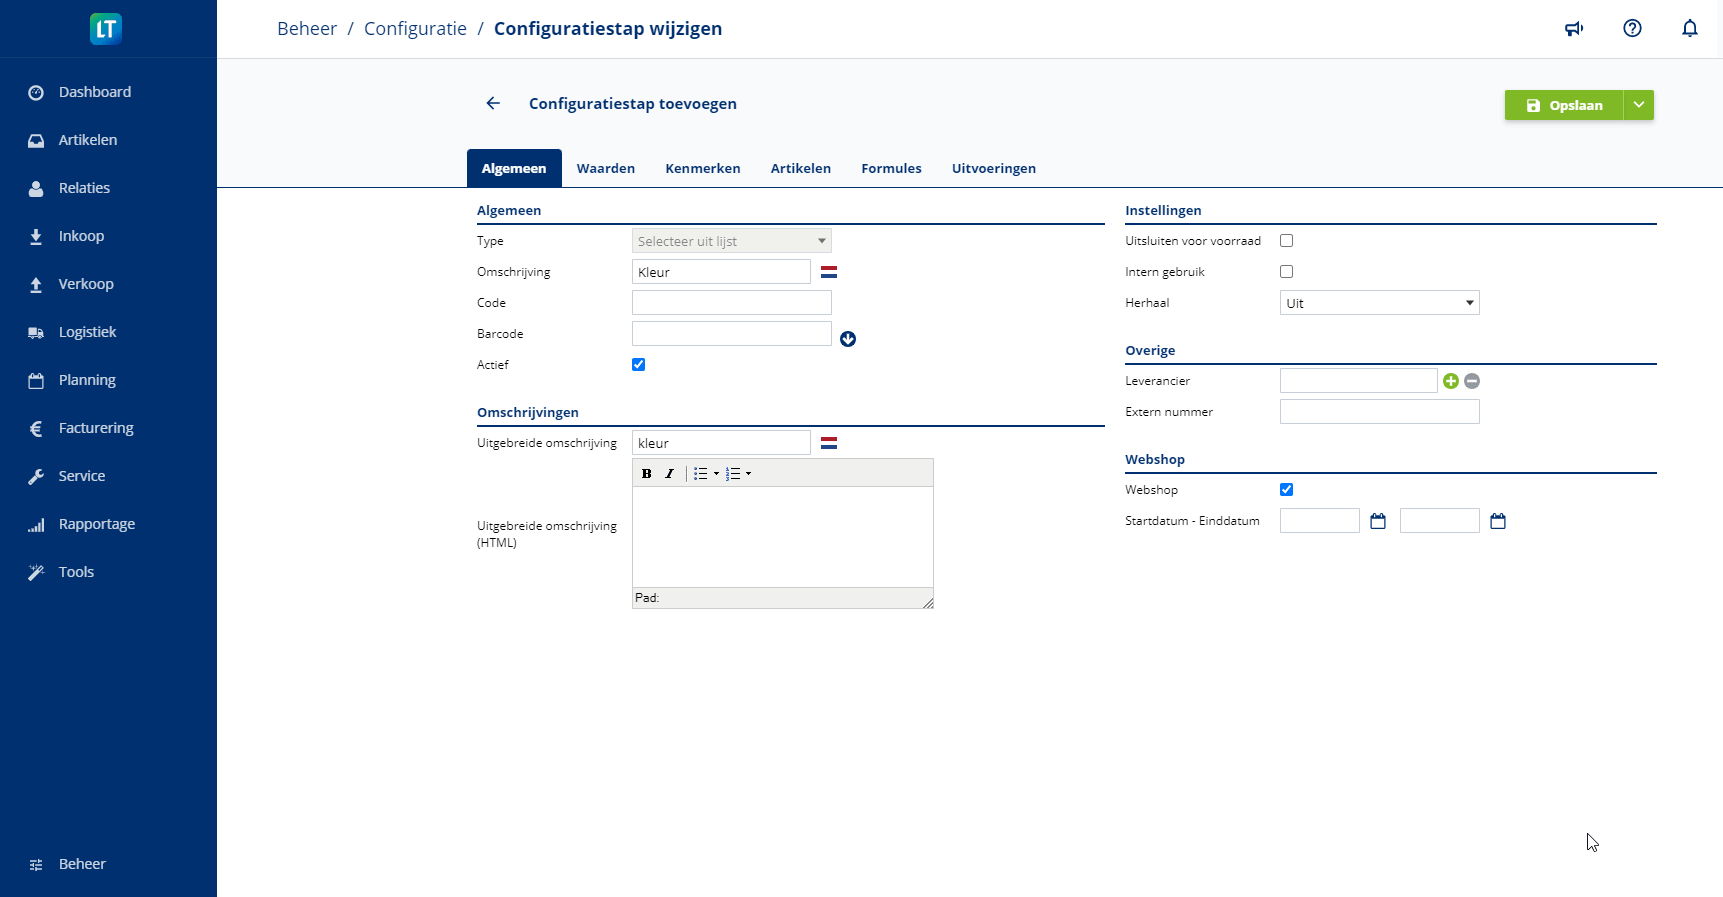Click the announcements megaphone icon

coord(1574,29)
